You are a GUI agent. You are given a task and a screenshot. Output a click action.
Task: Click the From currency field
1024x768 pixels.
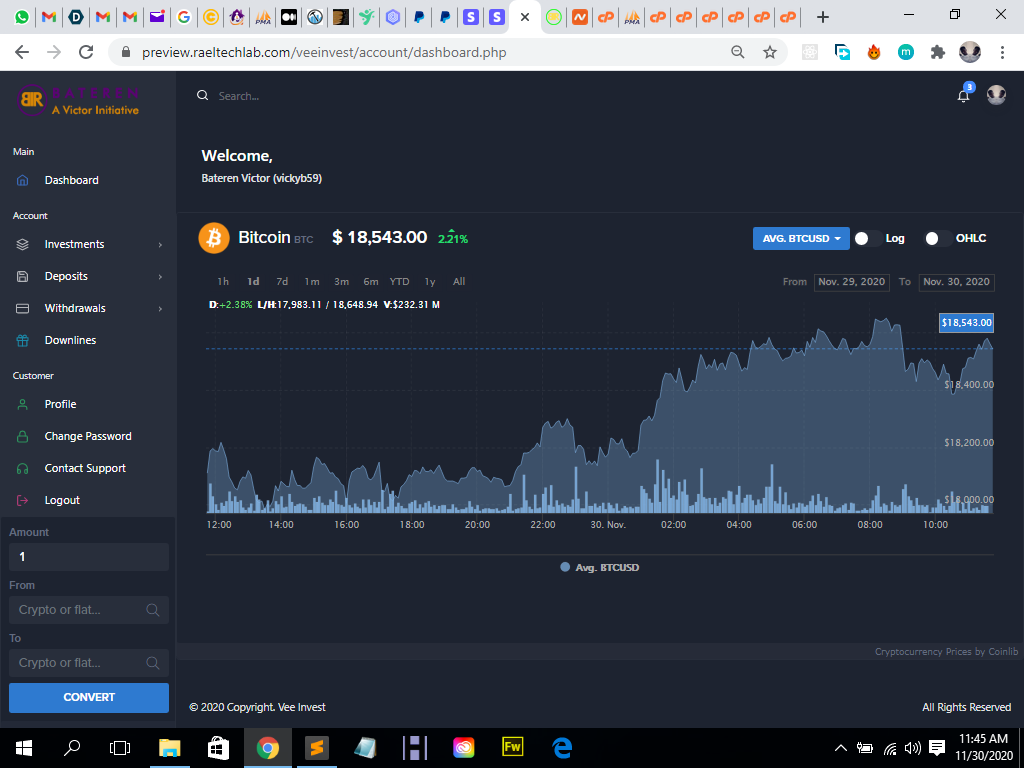[x=89, y=610]
